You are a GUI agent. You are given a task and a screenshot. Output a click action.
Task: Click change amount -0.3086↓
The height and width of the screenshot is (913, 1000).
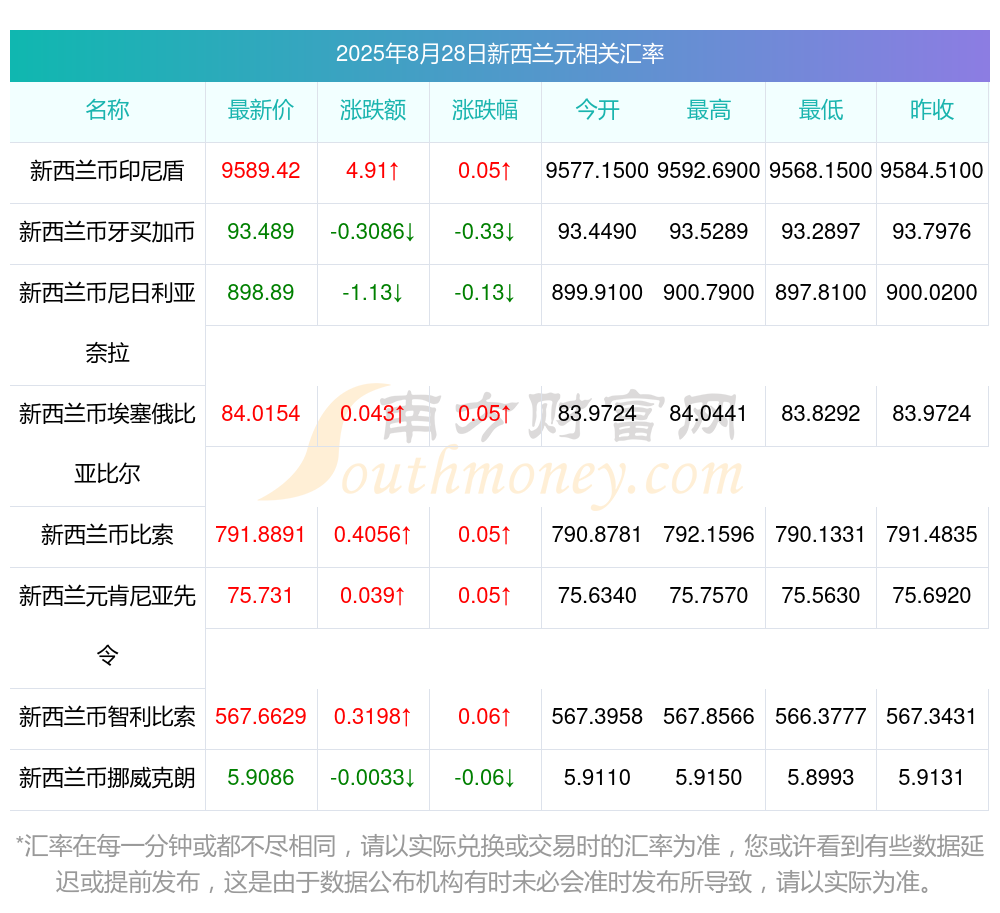(373, 231)
